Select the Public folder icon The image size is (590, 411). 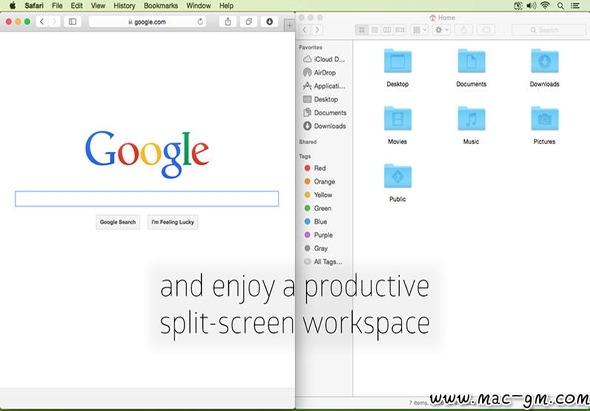[x=398, y=176]
